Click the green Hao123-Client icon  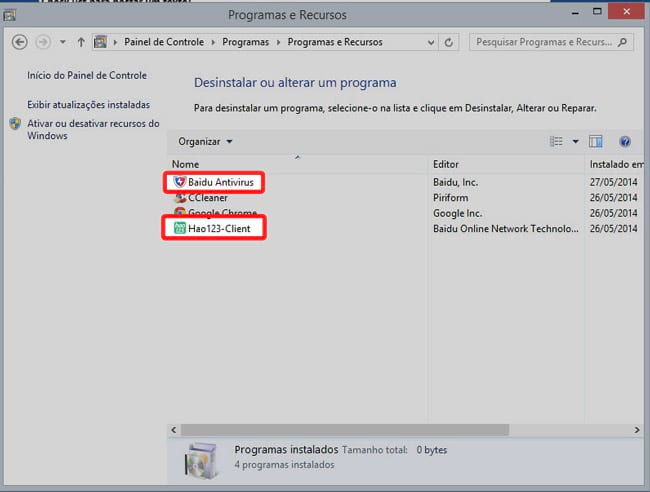179,228
